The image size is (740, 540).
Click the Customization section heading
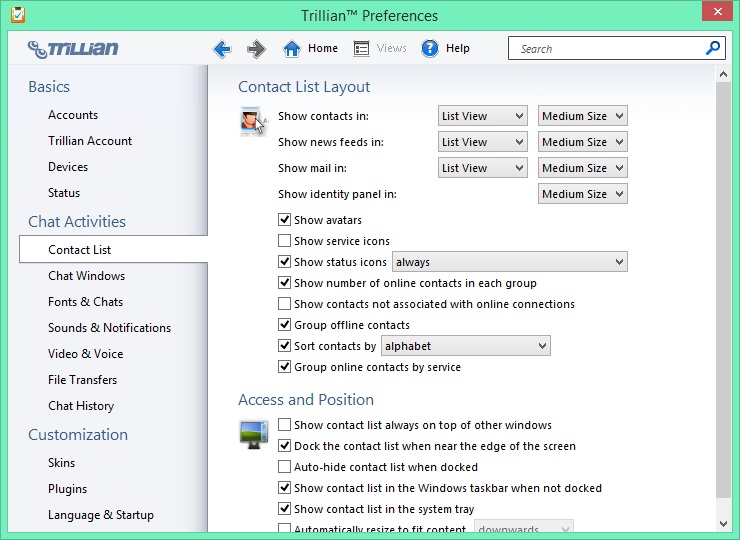pyautogui.click(x=78, y=434)
